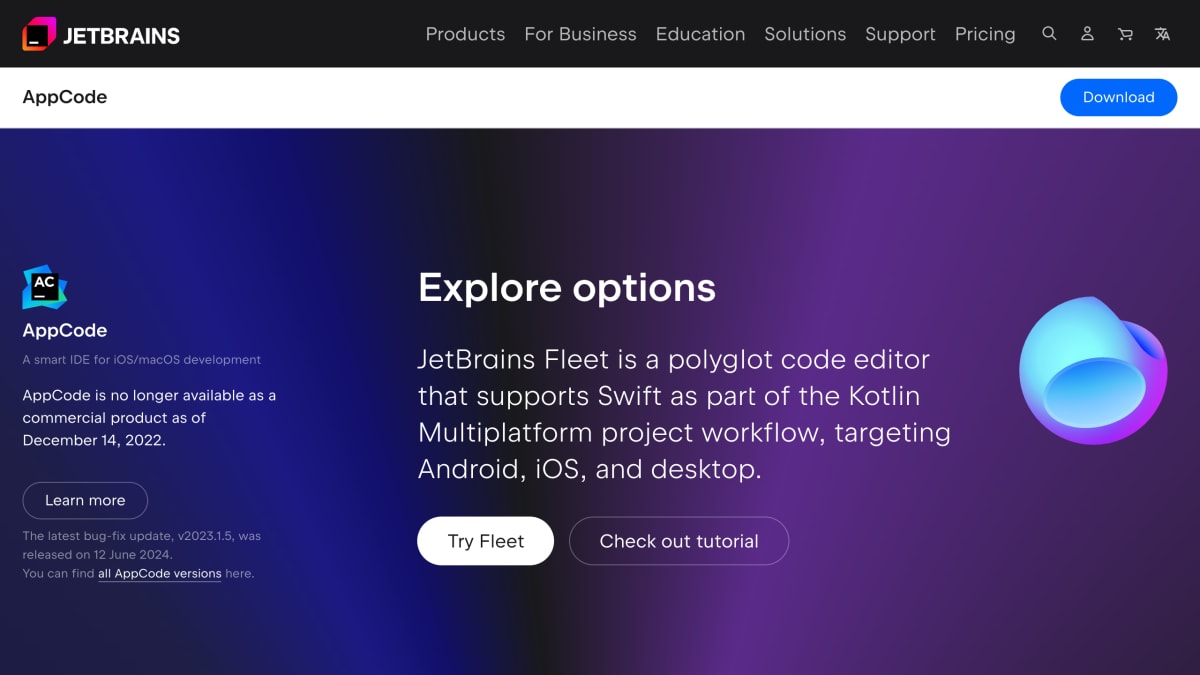Open the Products menu
This screenshot has height=675, width=1200.
coord(465,34)
